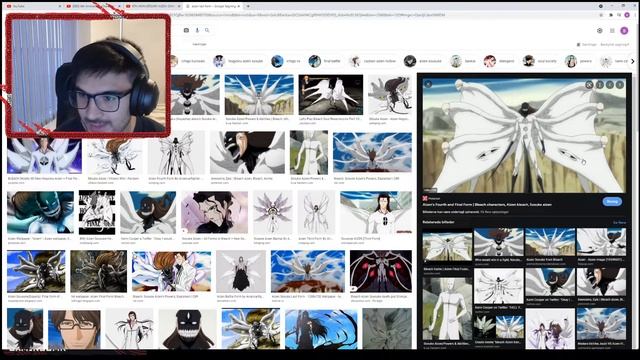This screenshot has height=360, width=640.
Task: Start voice search with the microphone icon
Action: [x=197, y=30]
